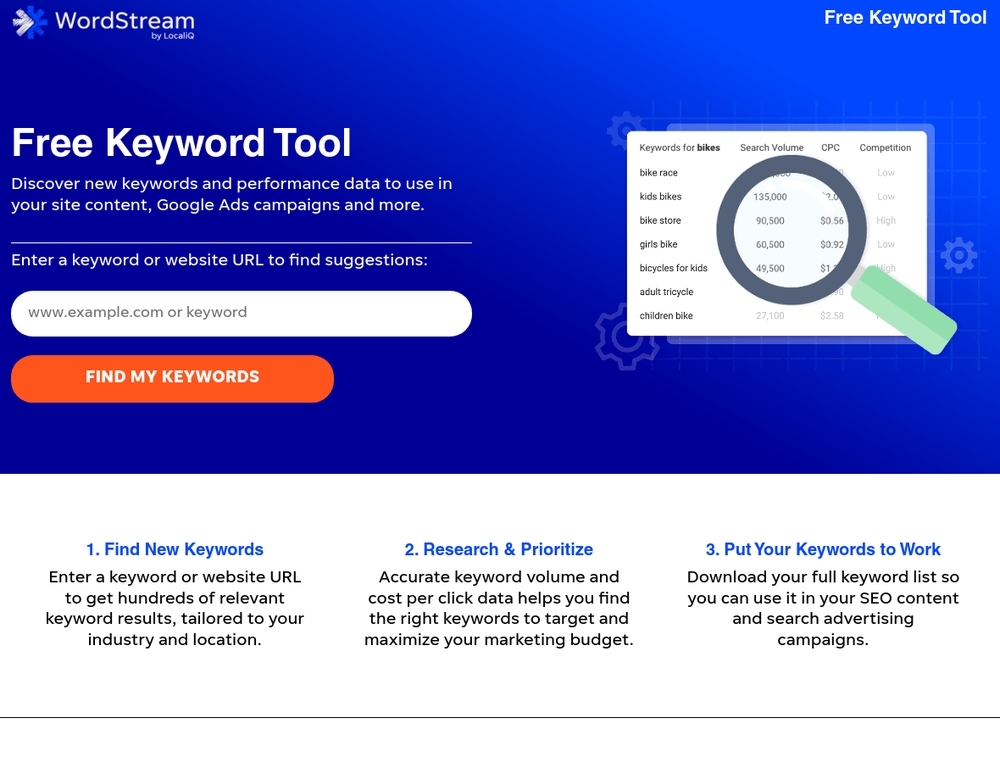
Task: Click the '2. Research & Prioritize' heading
Action: tap(498, 549)
